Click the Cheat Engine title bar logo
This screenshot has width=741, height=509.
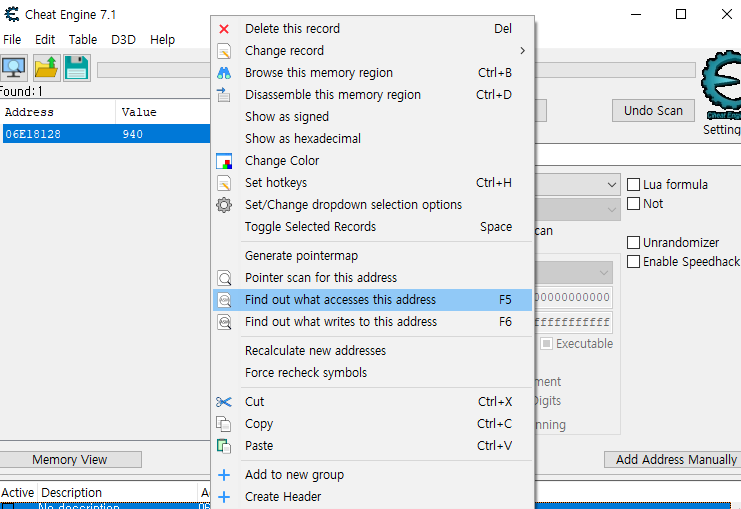click(x=11, y=14)
